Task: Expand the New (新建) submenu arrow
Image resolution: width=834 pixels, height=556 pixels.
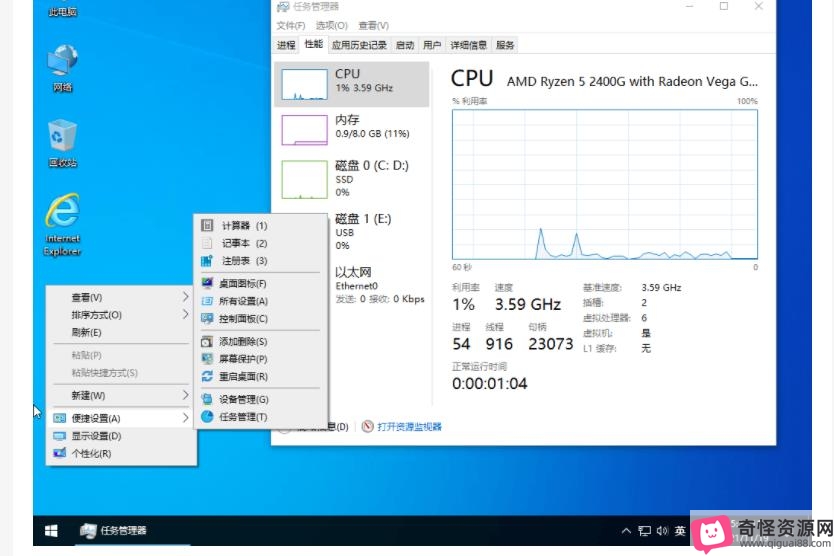Action: [x=185, y=395]
